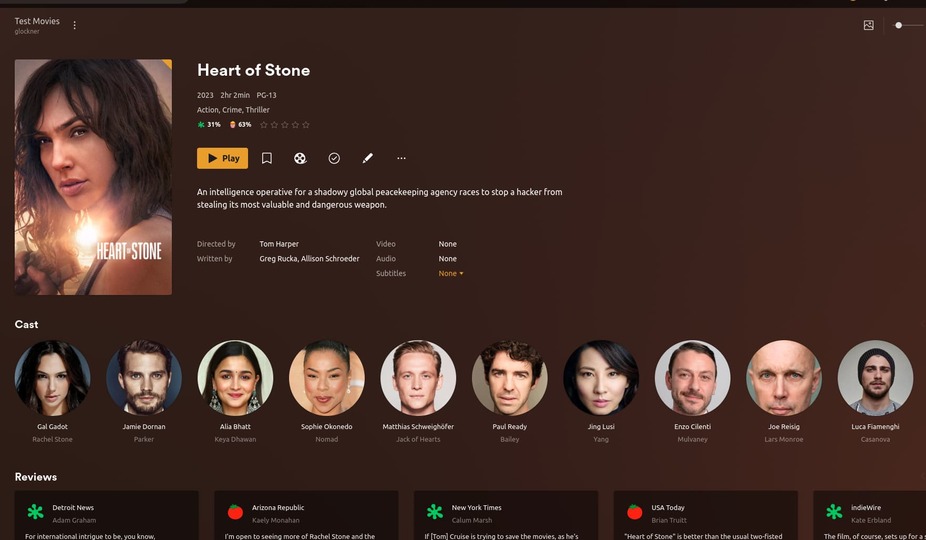The width and height of the screenshot is (926, 540).
Task: Click the artwork display icon at top right
Action: [x=868, y=25]
